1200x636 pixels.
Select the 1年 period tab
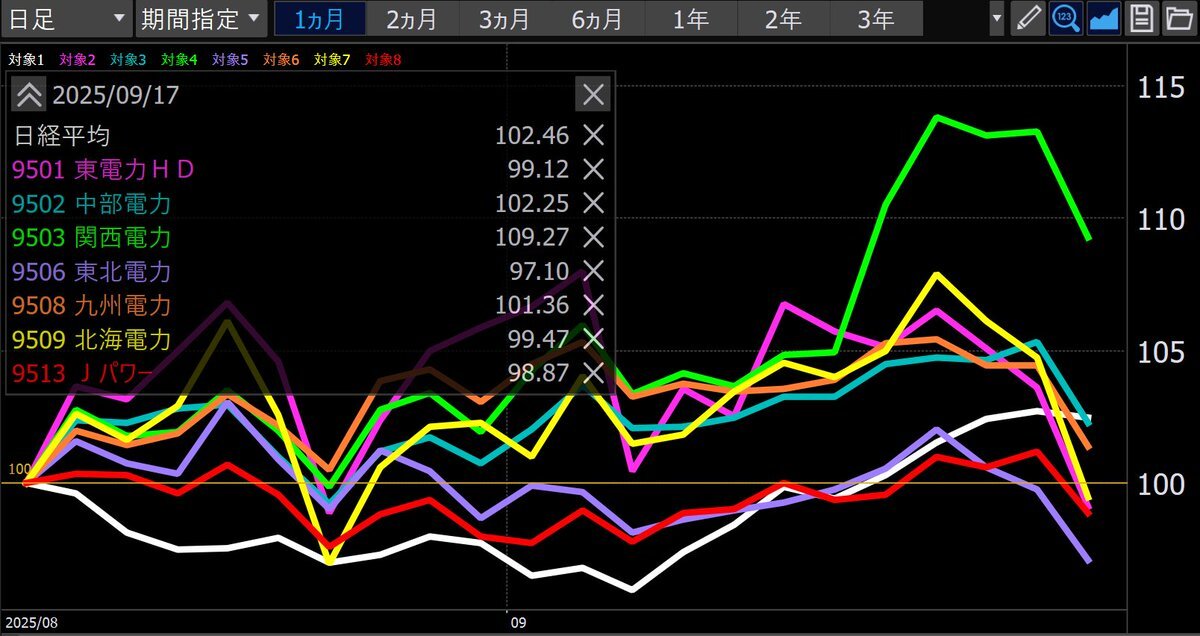[x=691, y=18]
